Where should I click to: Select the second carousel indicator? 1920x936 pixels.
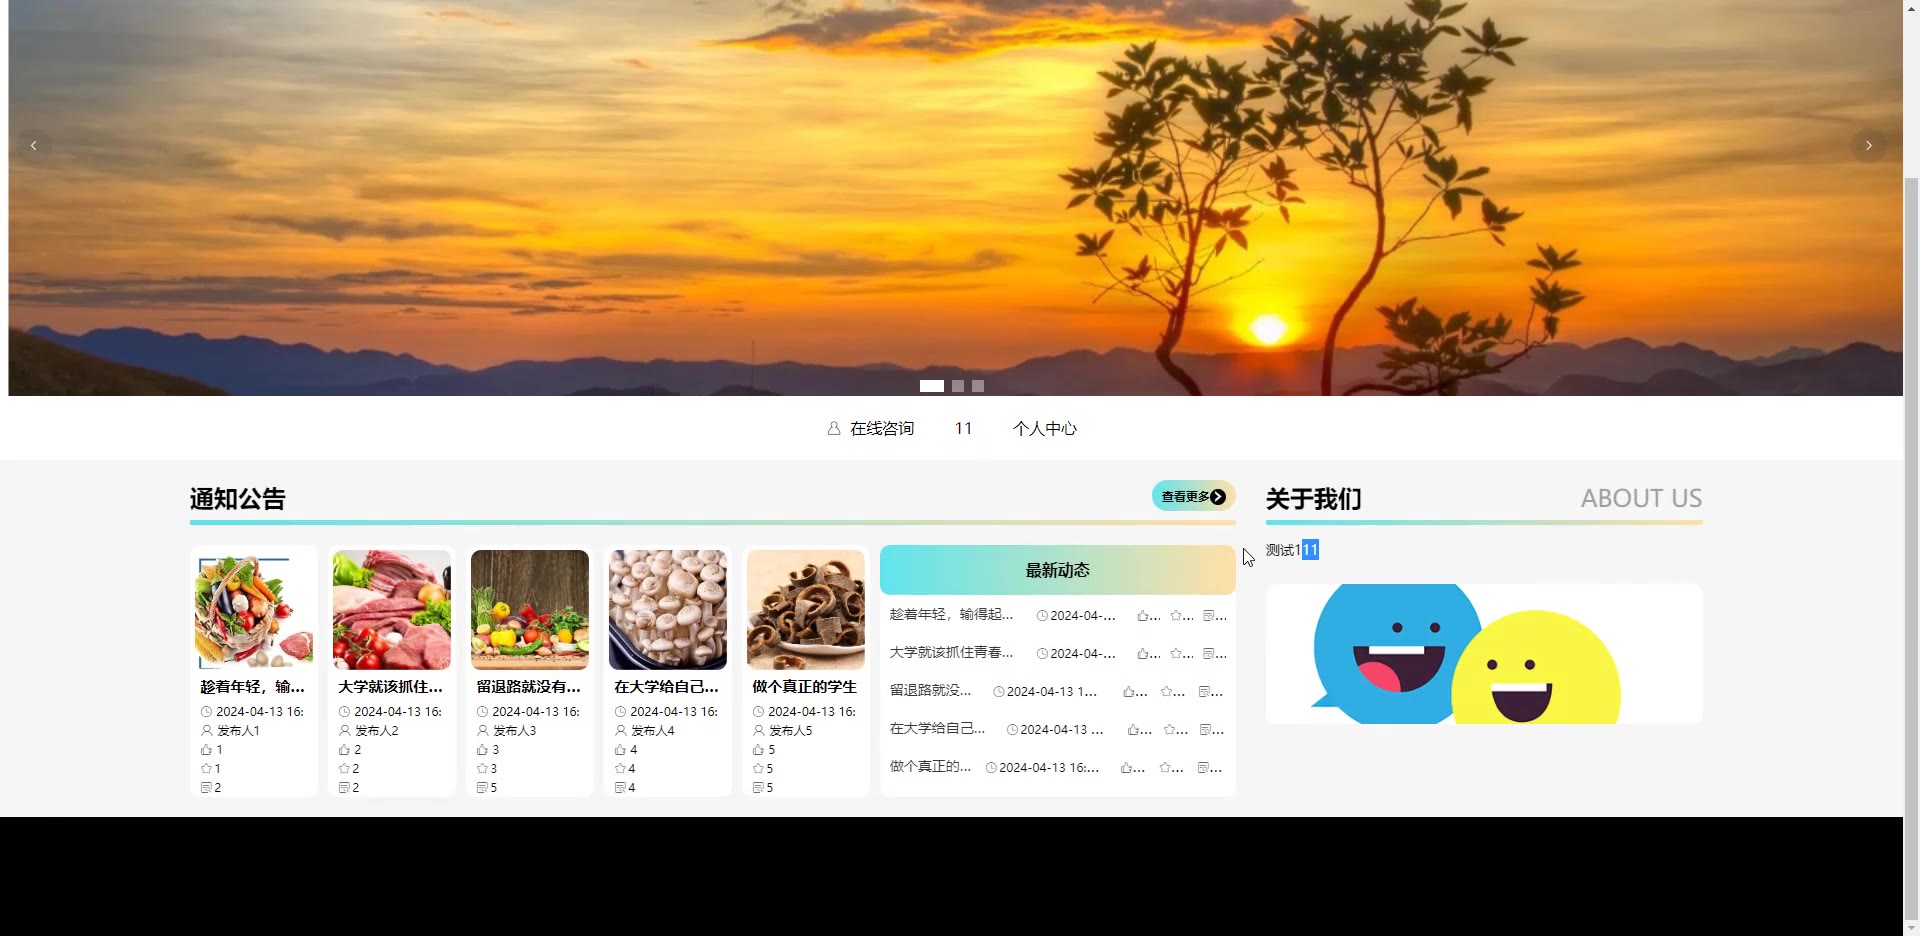pos(958,386)
